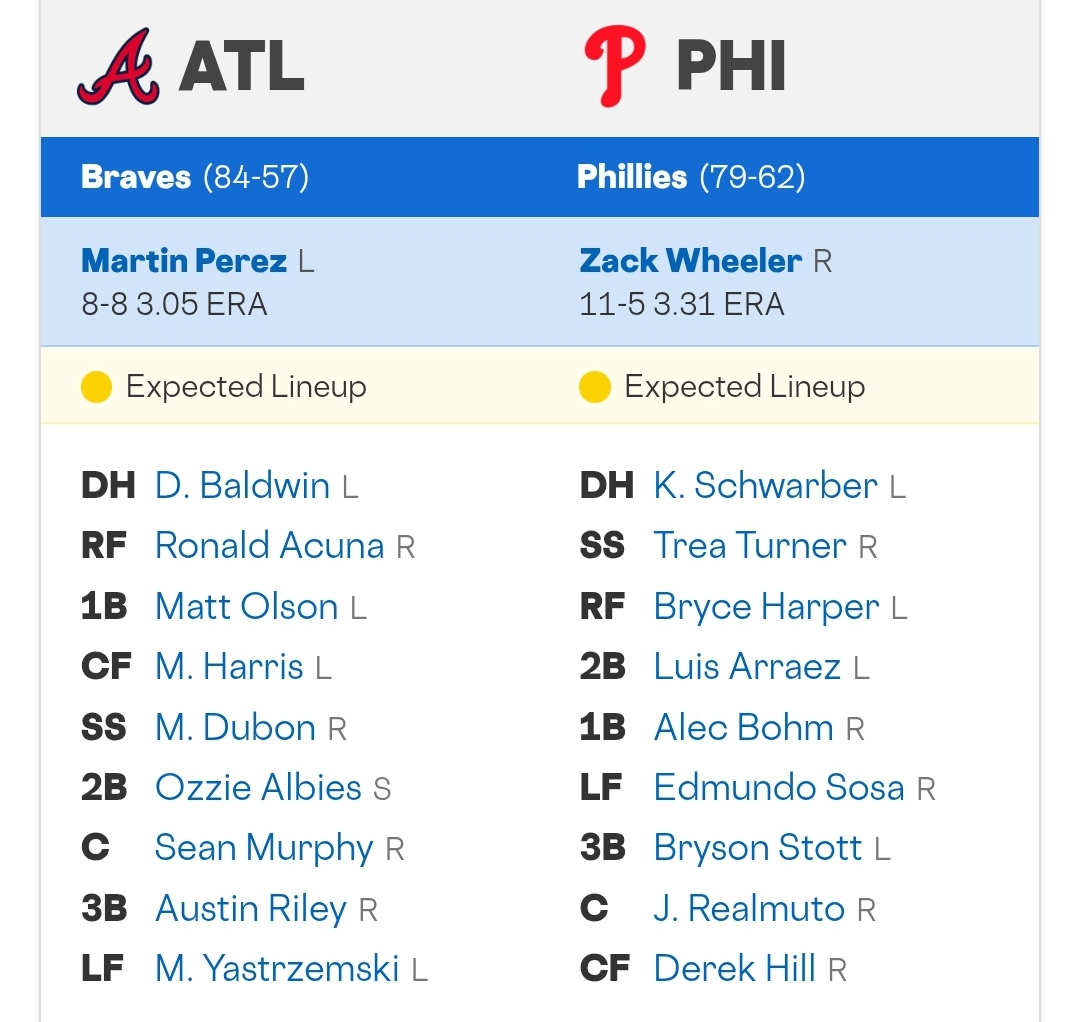This screenshot has width=1080, height=1022.
Task: Open Derek Hill's player page
Action: (x=735, y=968)
